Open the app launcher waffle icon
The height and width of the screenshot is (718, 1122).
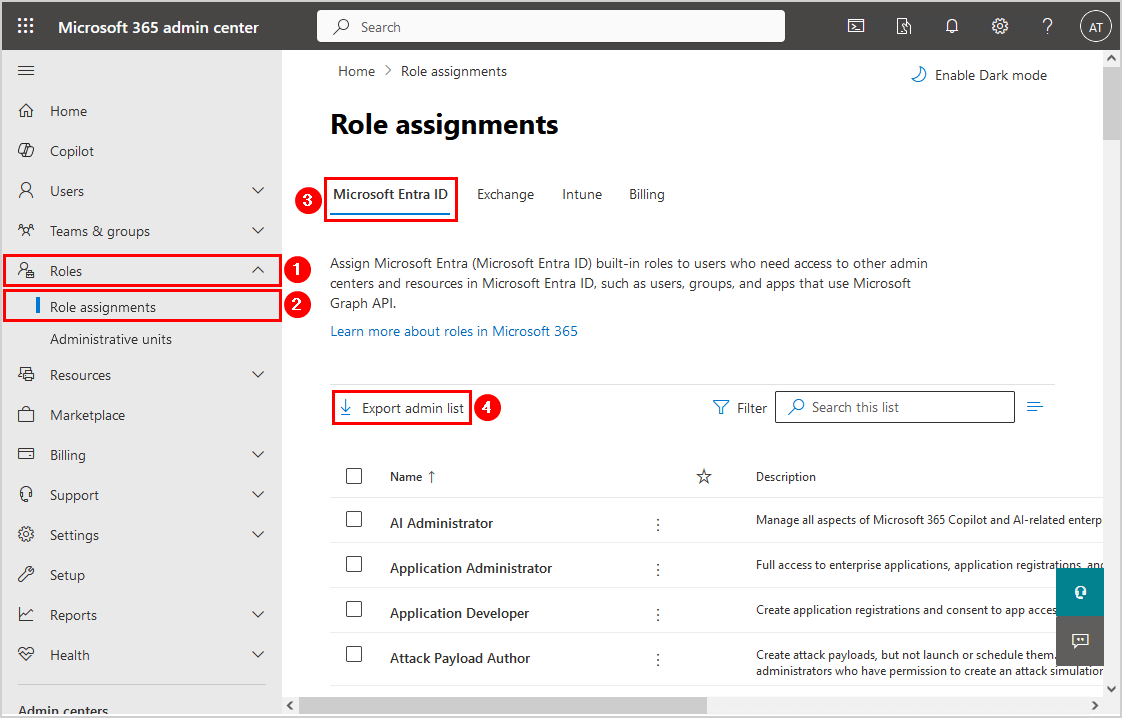point(26,27)
